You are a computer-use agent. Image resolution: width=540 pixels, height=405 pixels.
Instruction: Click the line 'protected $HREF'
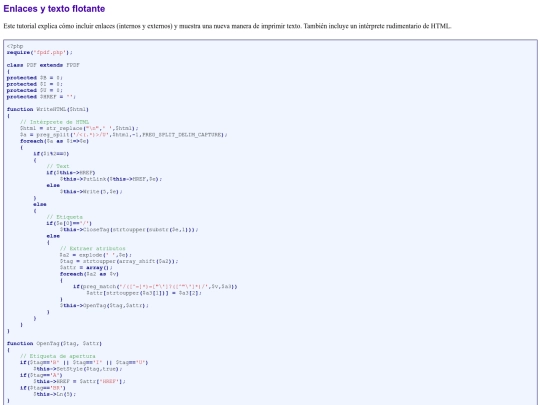(41, 97)
